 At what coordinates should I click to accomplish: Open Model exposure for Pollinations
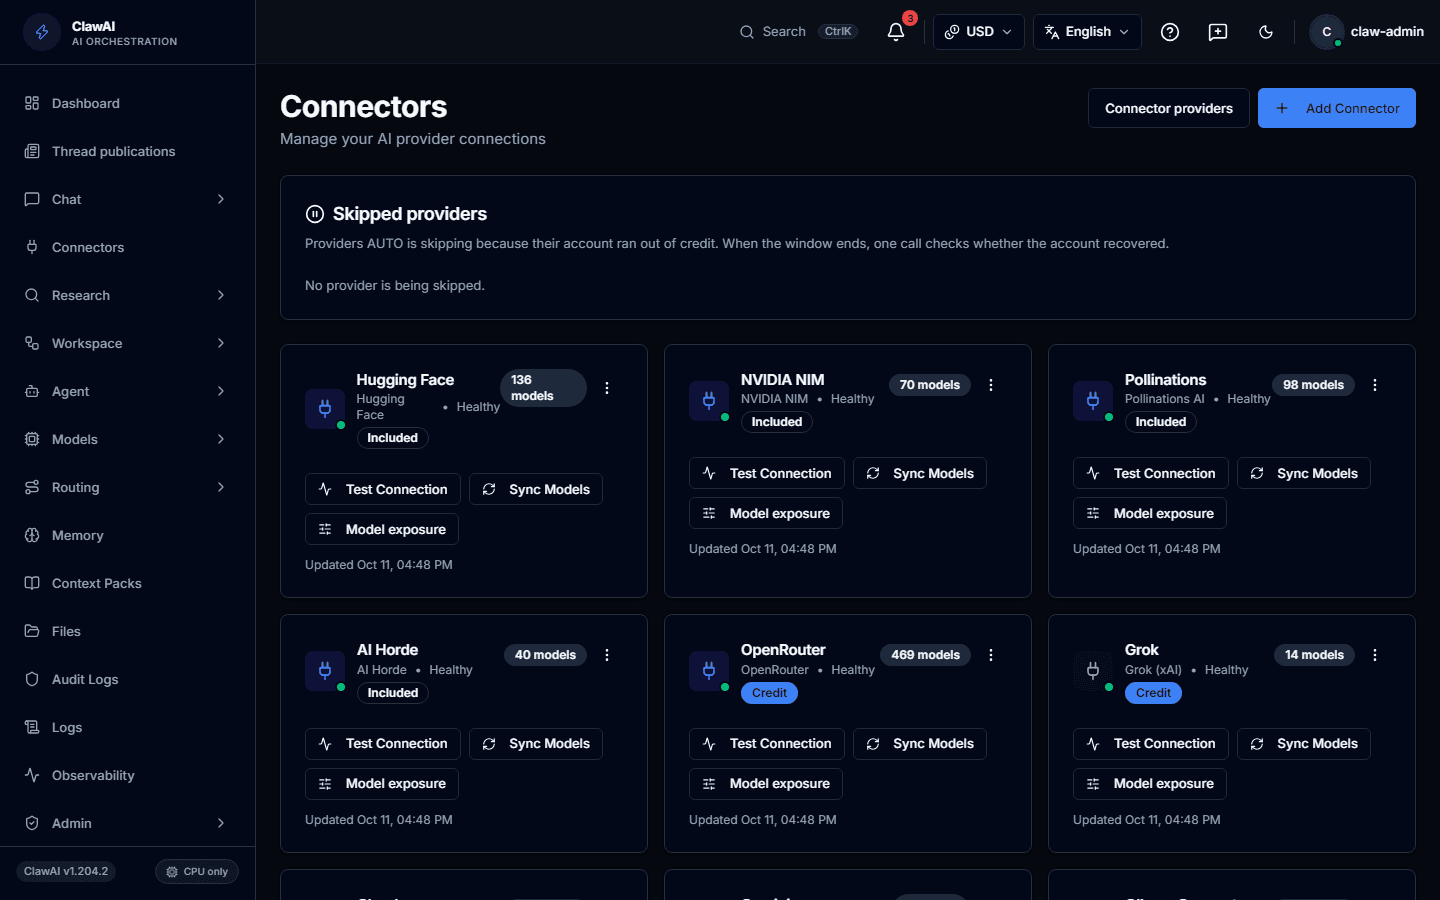coord(1150,513)
